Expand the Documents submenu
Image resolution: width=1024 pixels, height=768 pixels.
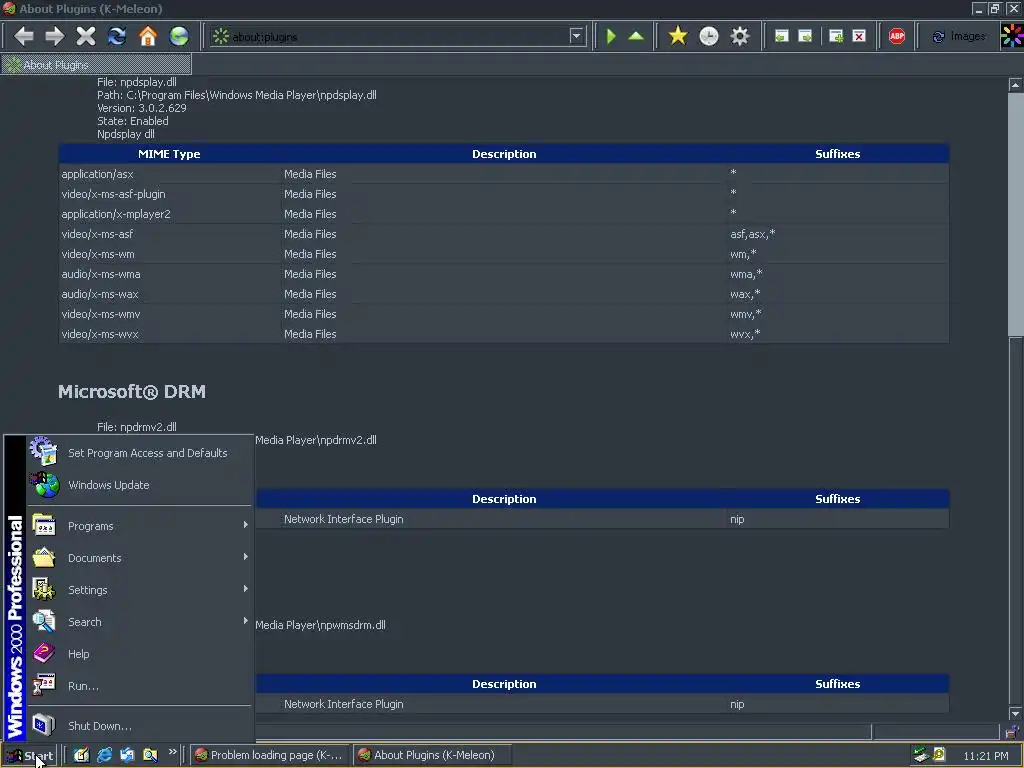[139, 558]
